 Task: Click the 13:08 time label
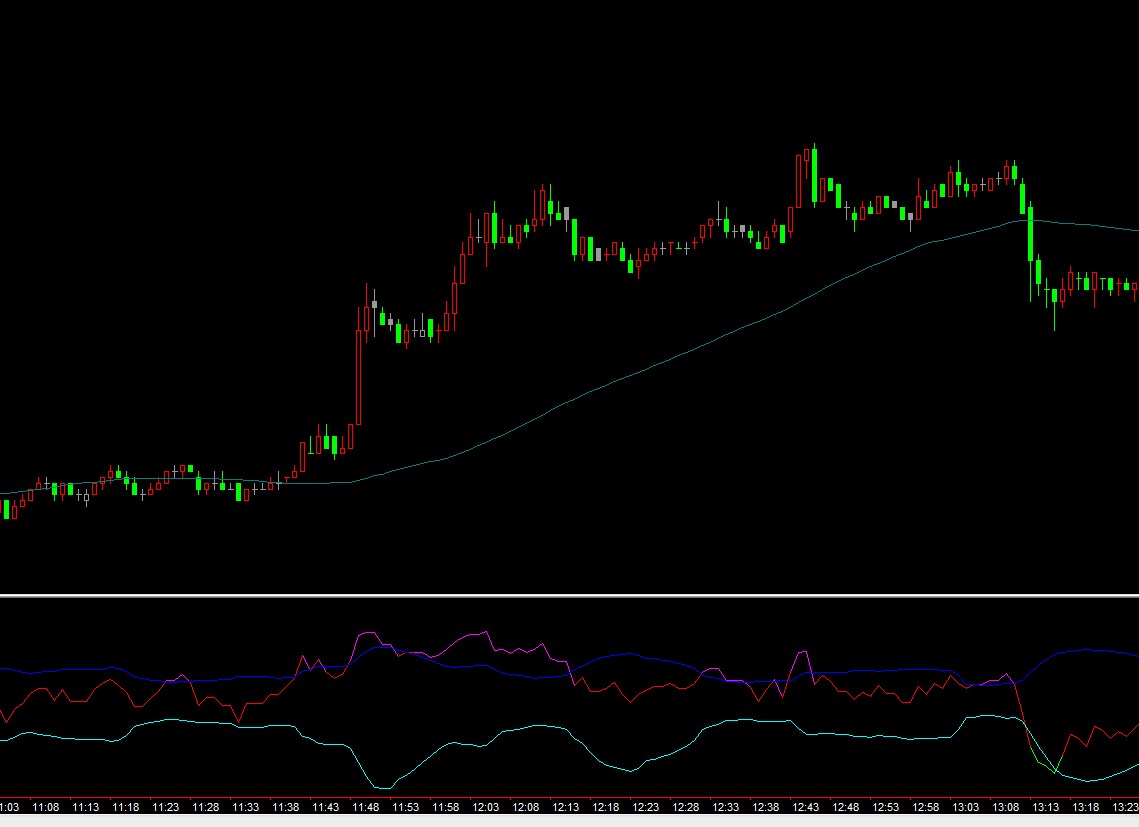point(1005,807)
